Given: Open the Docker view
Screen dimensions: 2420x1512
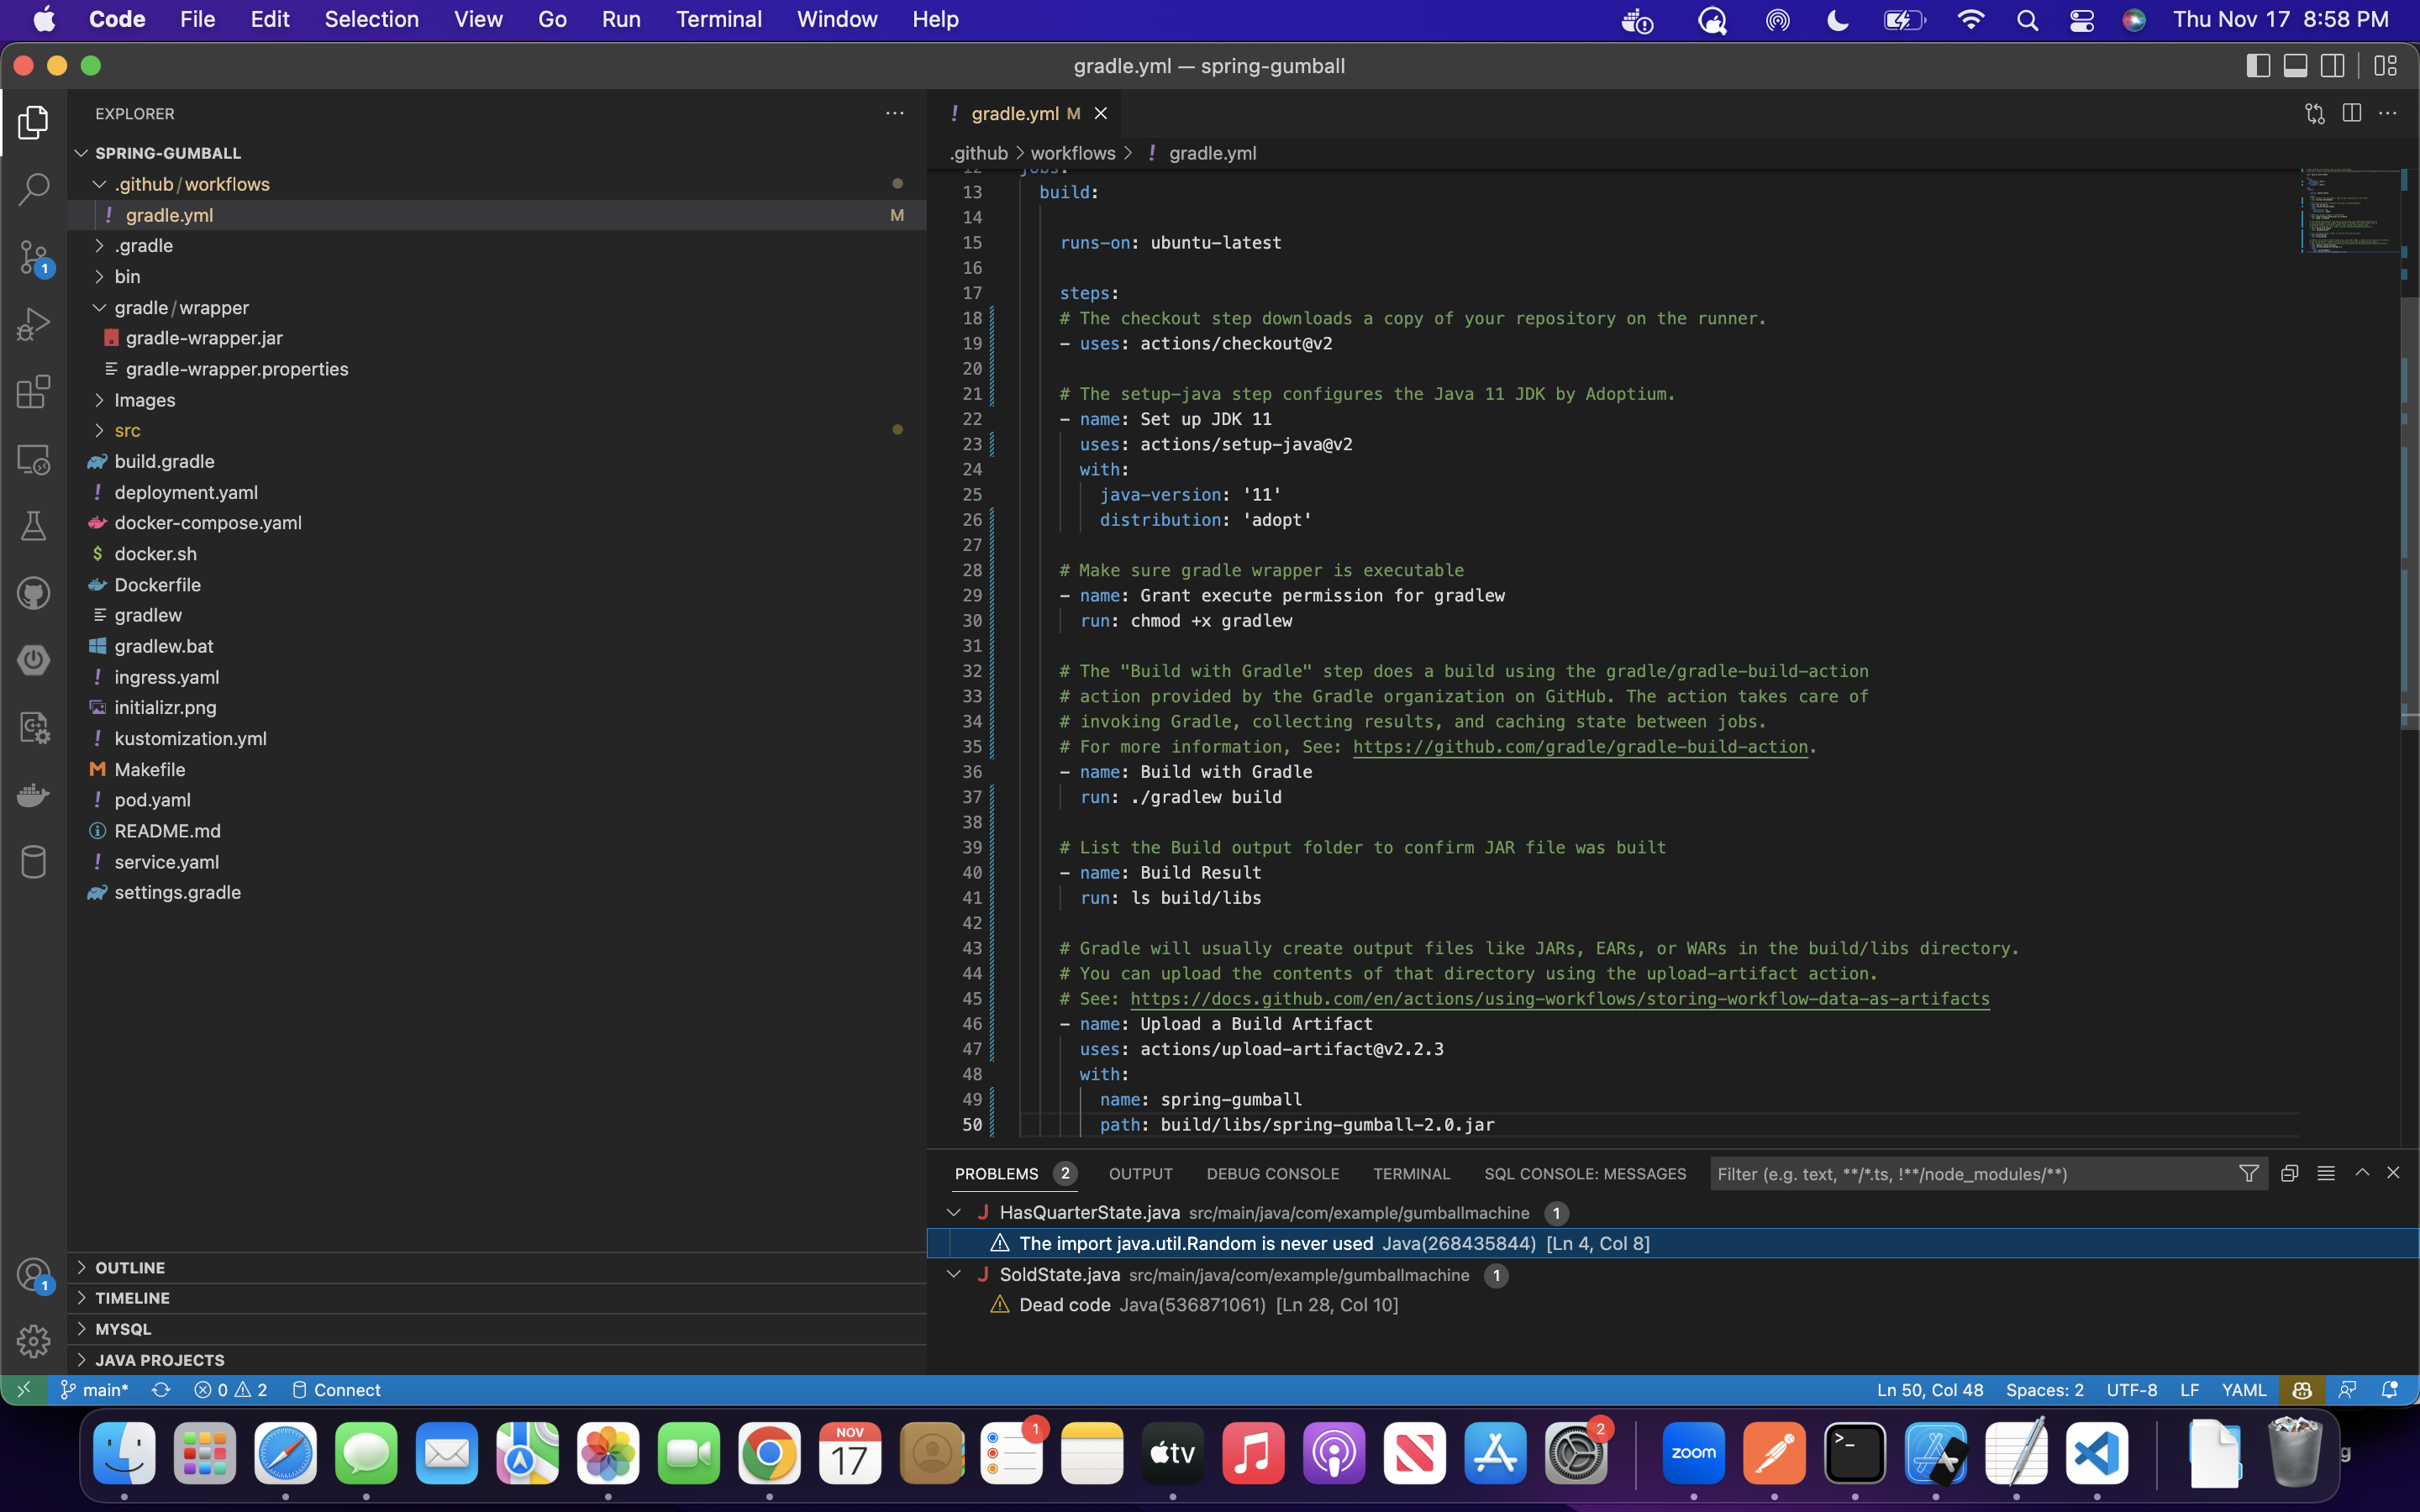Looking at the screenshot, I should 33,795.
